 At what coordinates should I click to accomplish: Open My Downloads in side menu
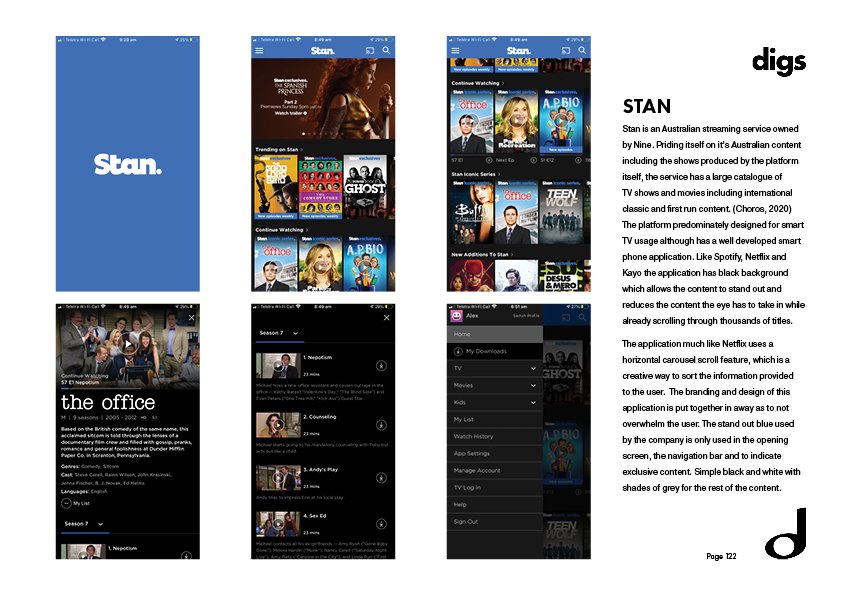pyautogui.click(x=495, y=351)
